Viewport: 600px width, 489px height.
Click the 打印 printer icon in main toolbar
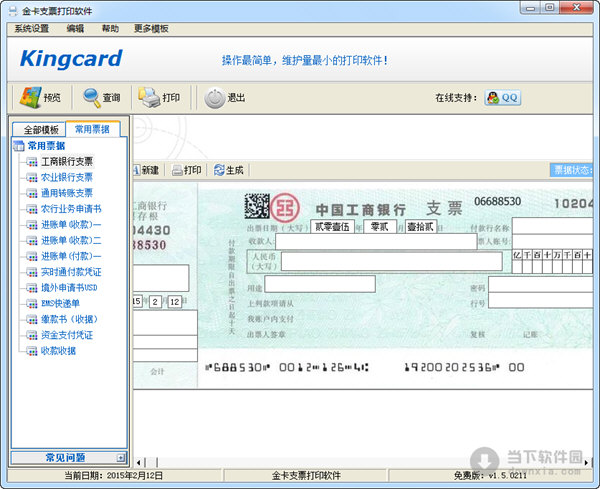(x=148, y=98)
